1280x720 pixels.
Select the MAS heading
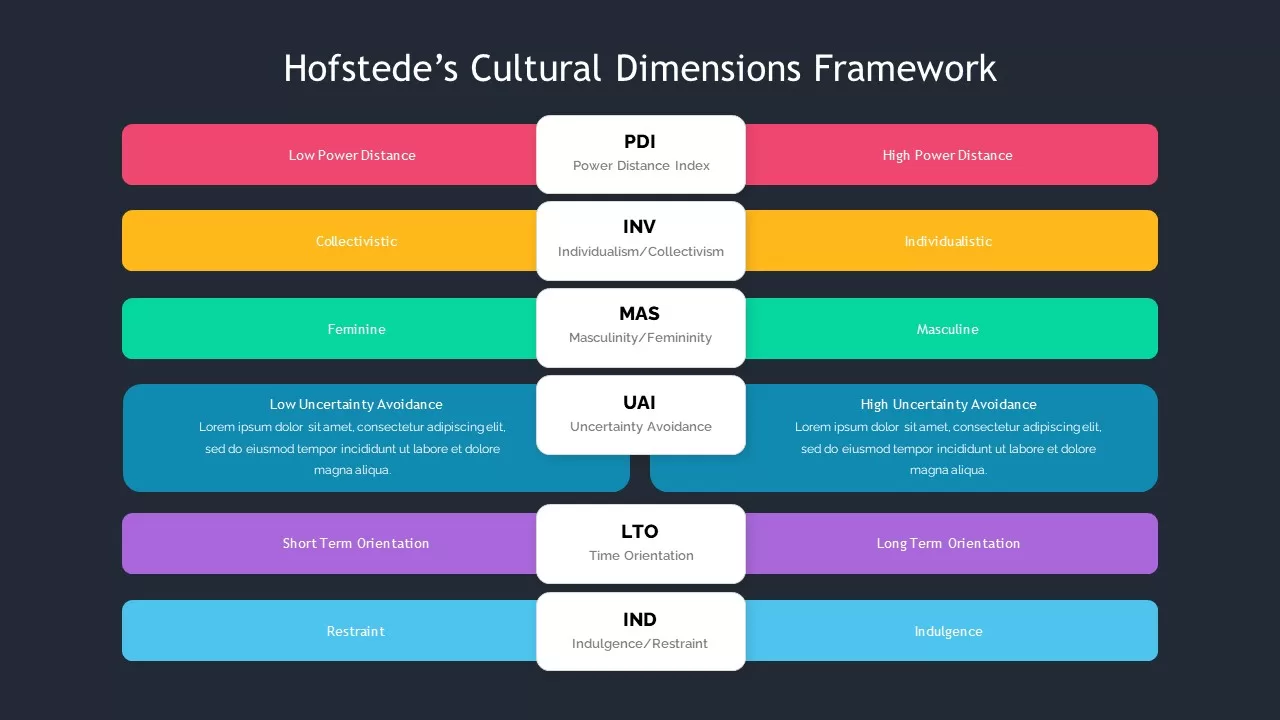(640, 314)
